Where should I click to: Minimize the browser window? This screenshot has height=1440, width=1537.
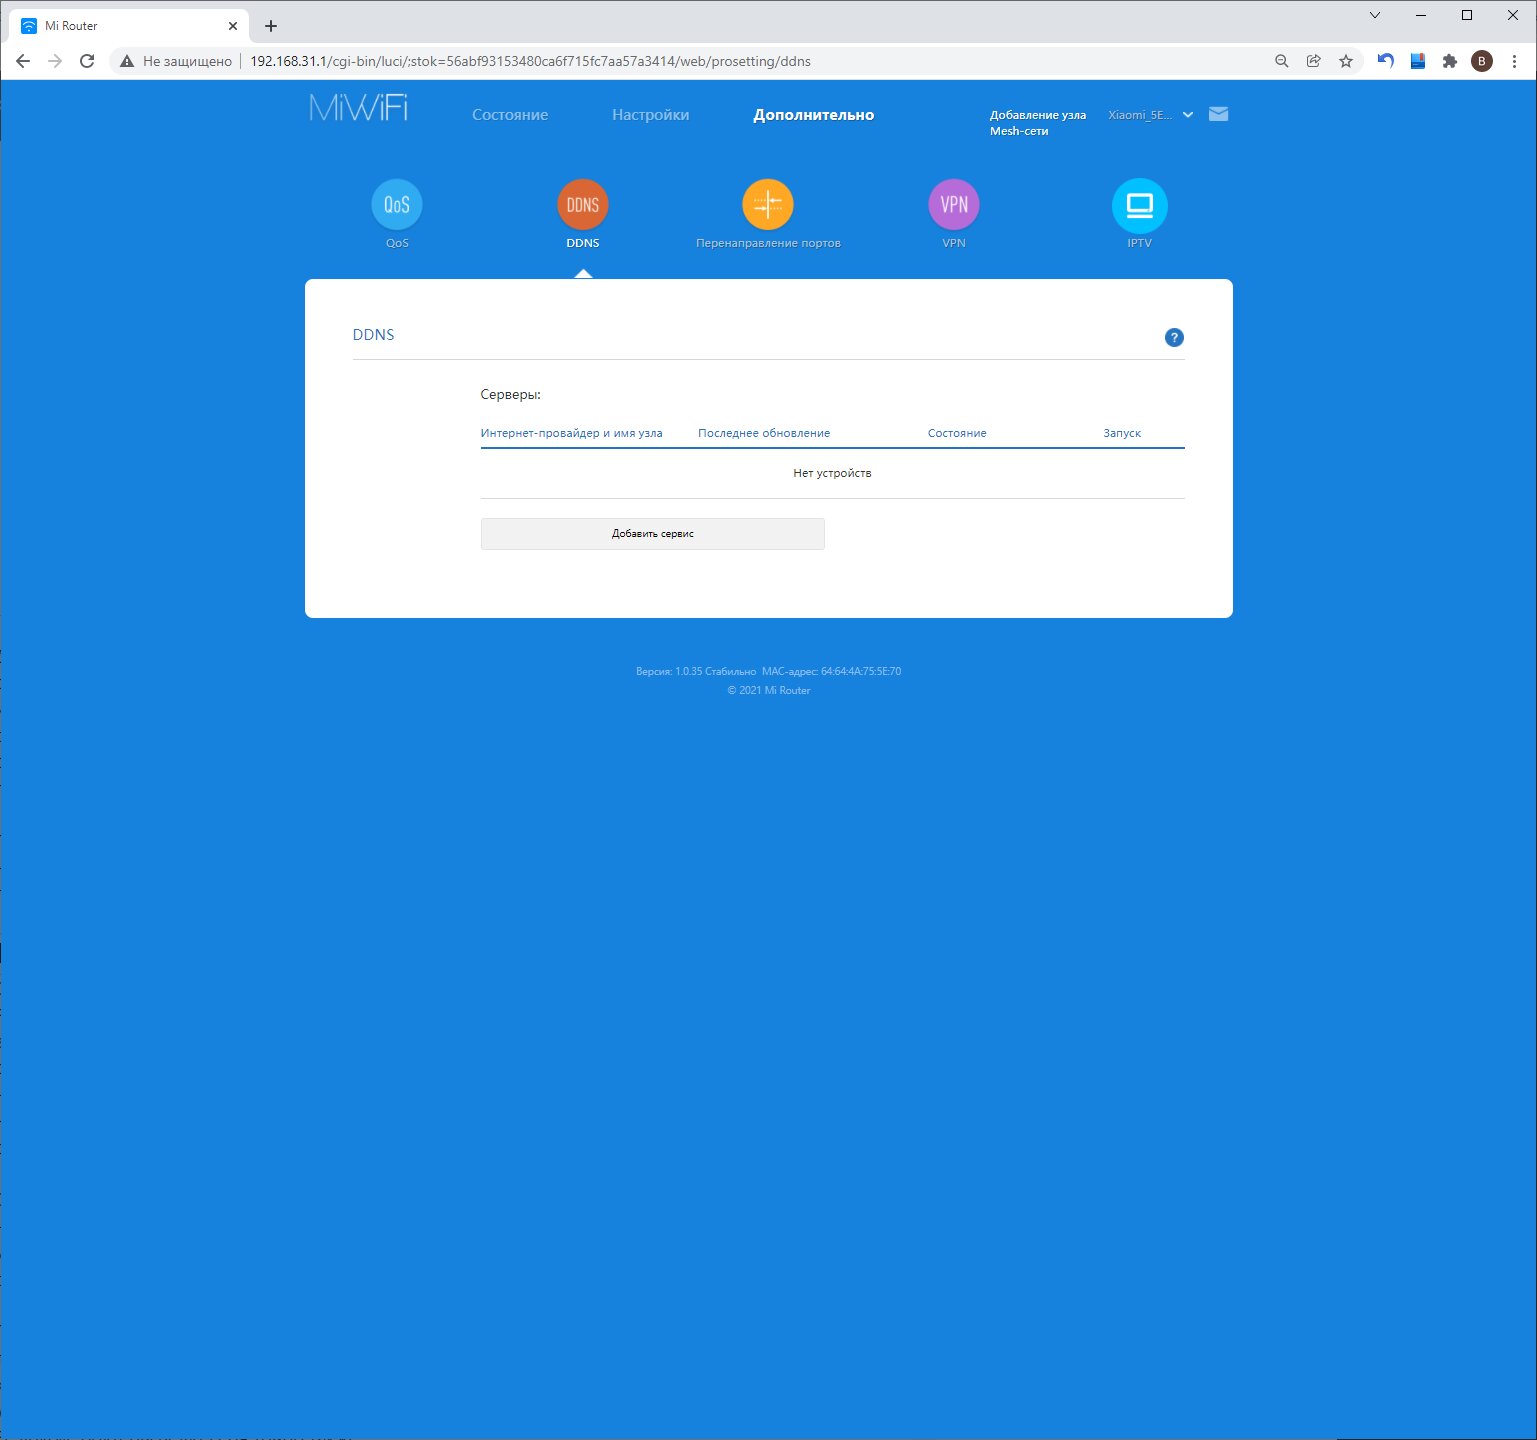[x=1421, y=15]
